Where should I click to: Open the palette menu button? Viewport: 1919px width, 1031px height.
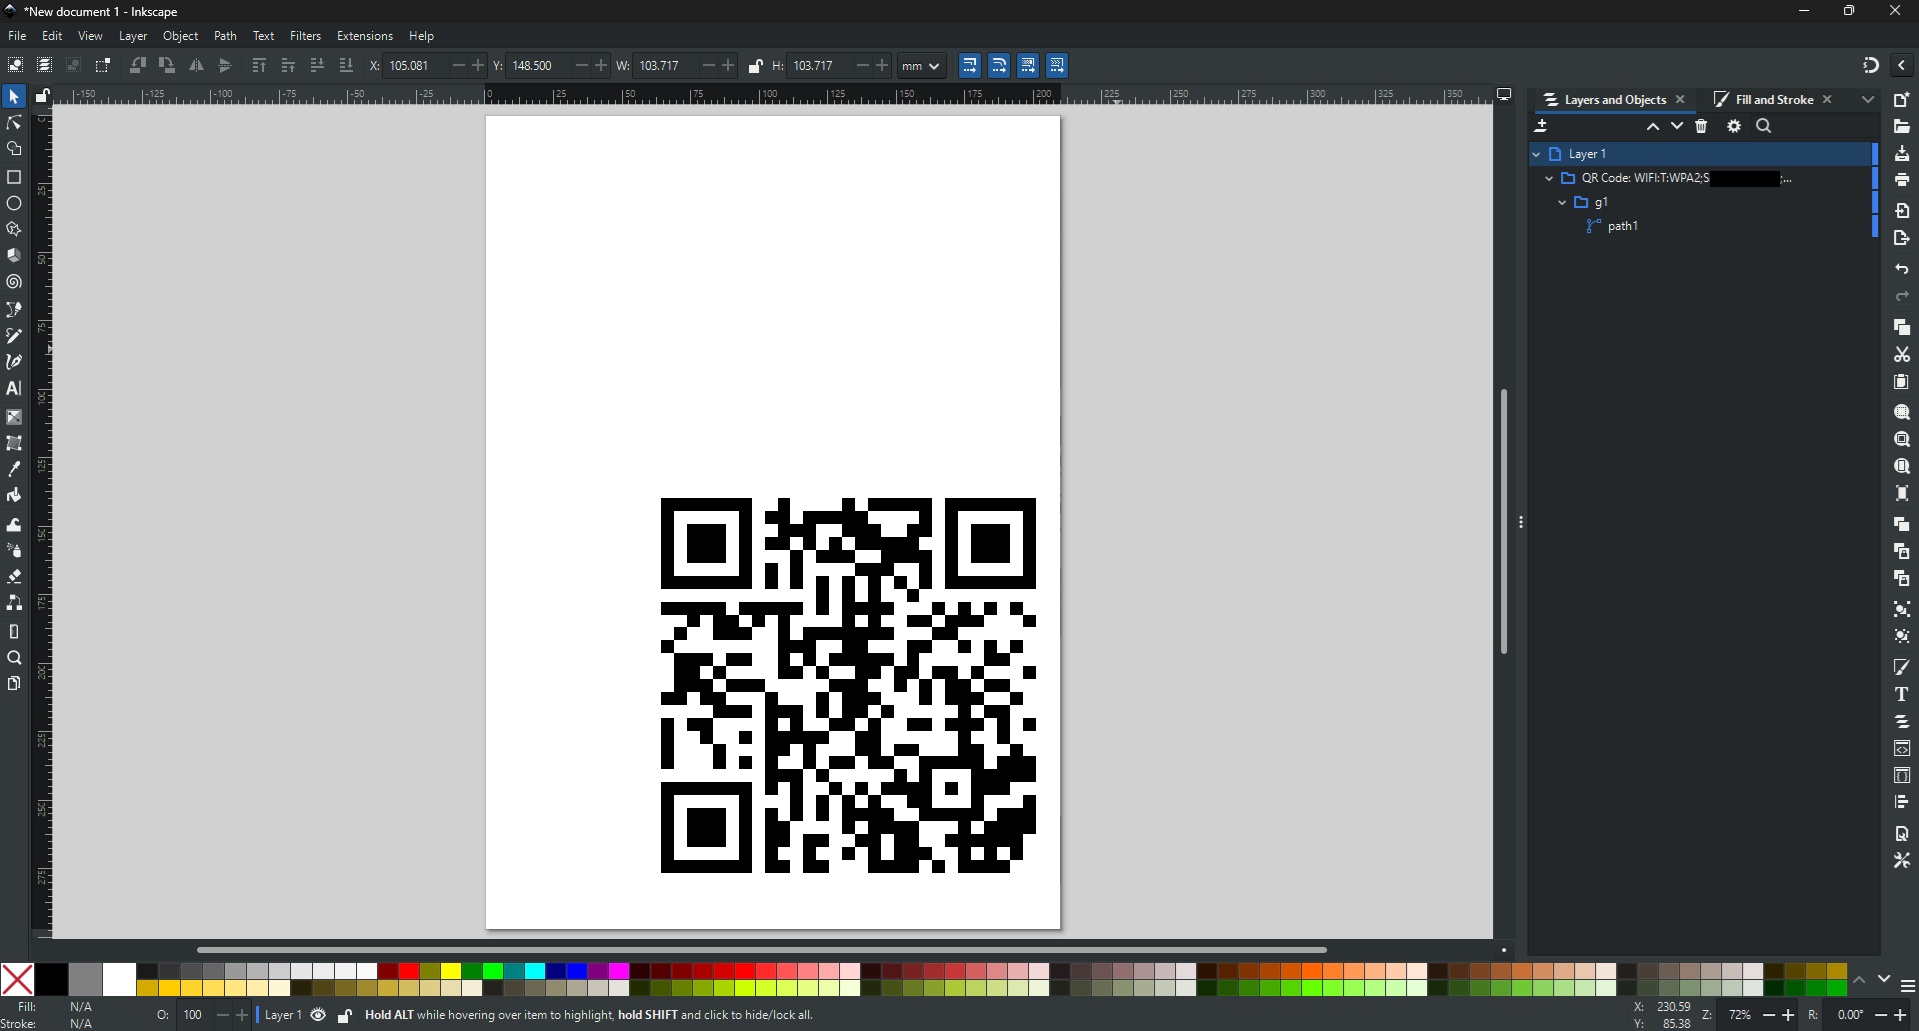point(1908,987)
